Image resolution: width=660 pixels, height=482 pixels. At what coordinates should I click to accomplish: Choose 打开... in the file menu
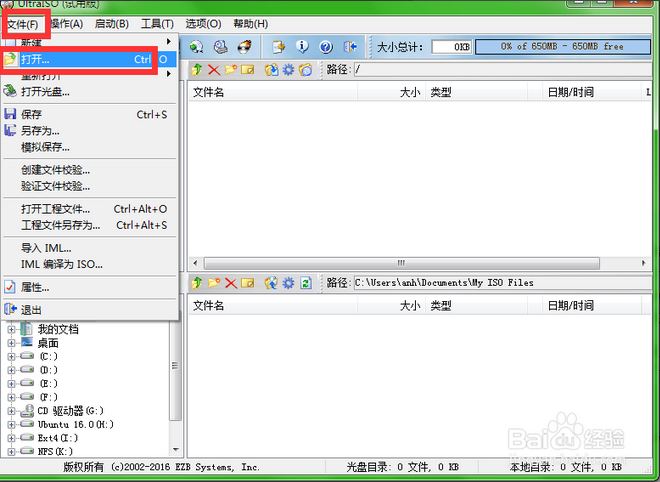89,59
